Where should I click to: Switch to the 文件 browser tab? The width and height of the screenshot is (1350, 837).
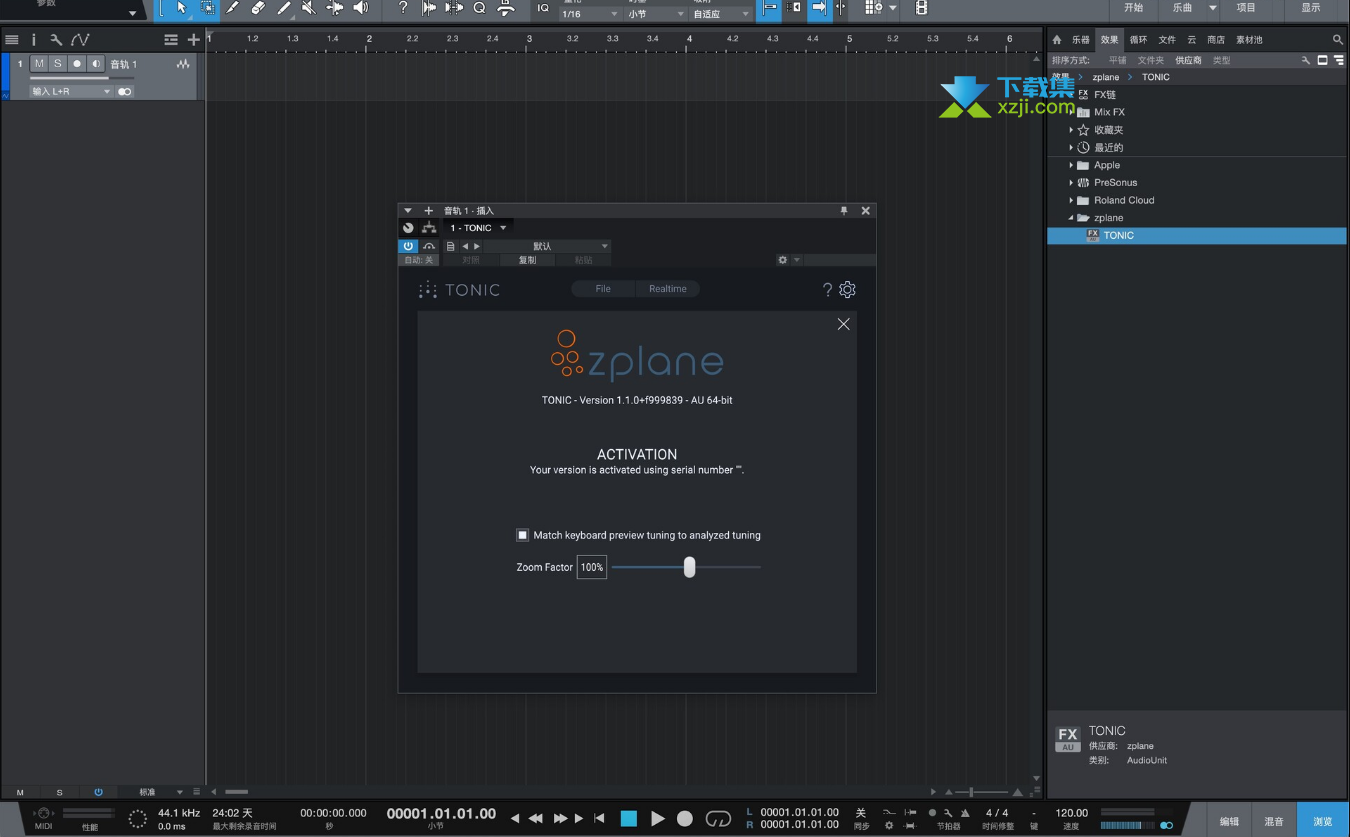click(1167, 40)
